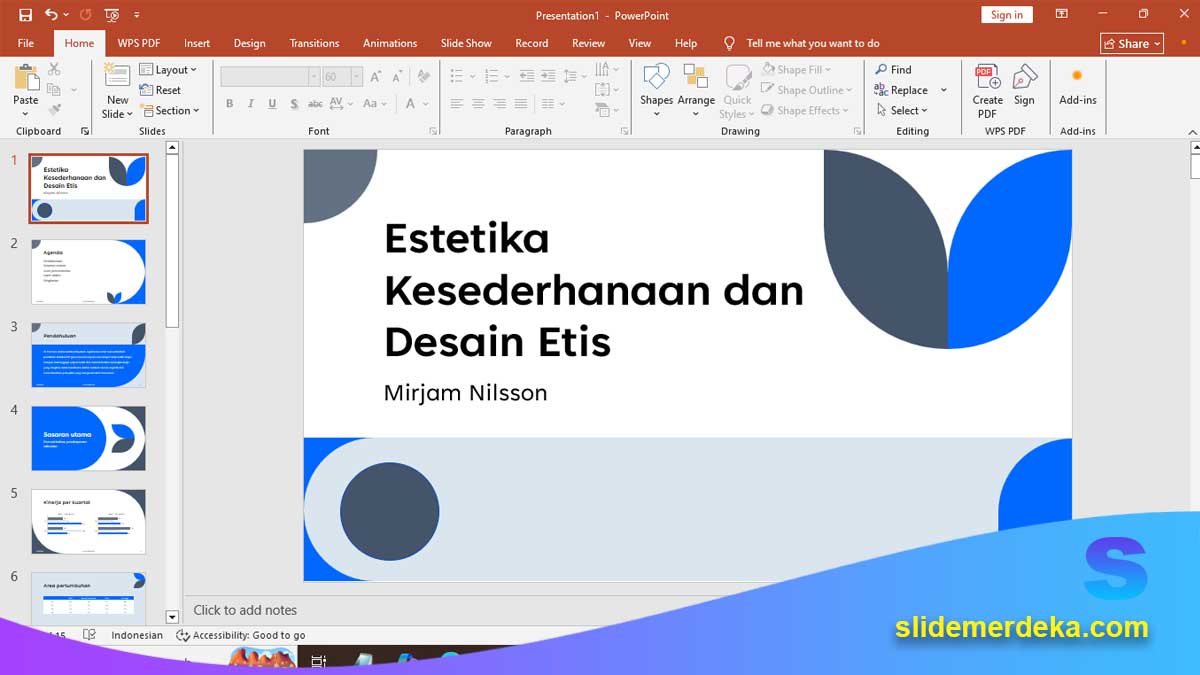Click Accessibility: Good to go status
The width and height of the screenshot is (1200, 675).
(241, 635)
